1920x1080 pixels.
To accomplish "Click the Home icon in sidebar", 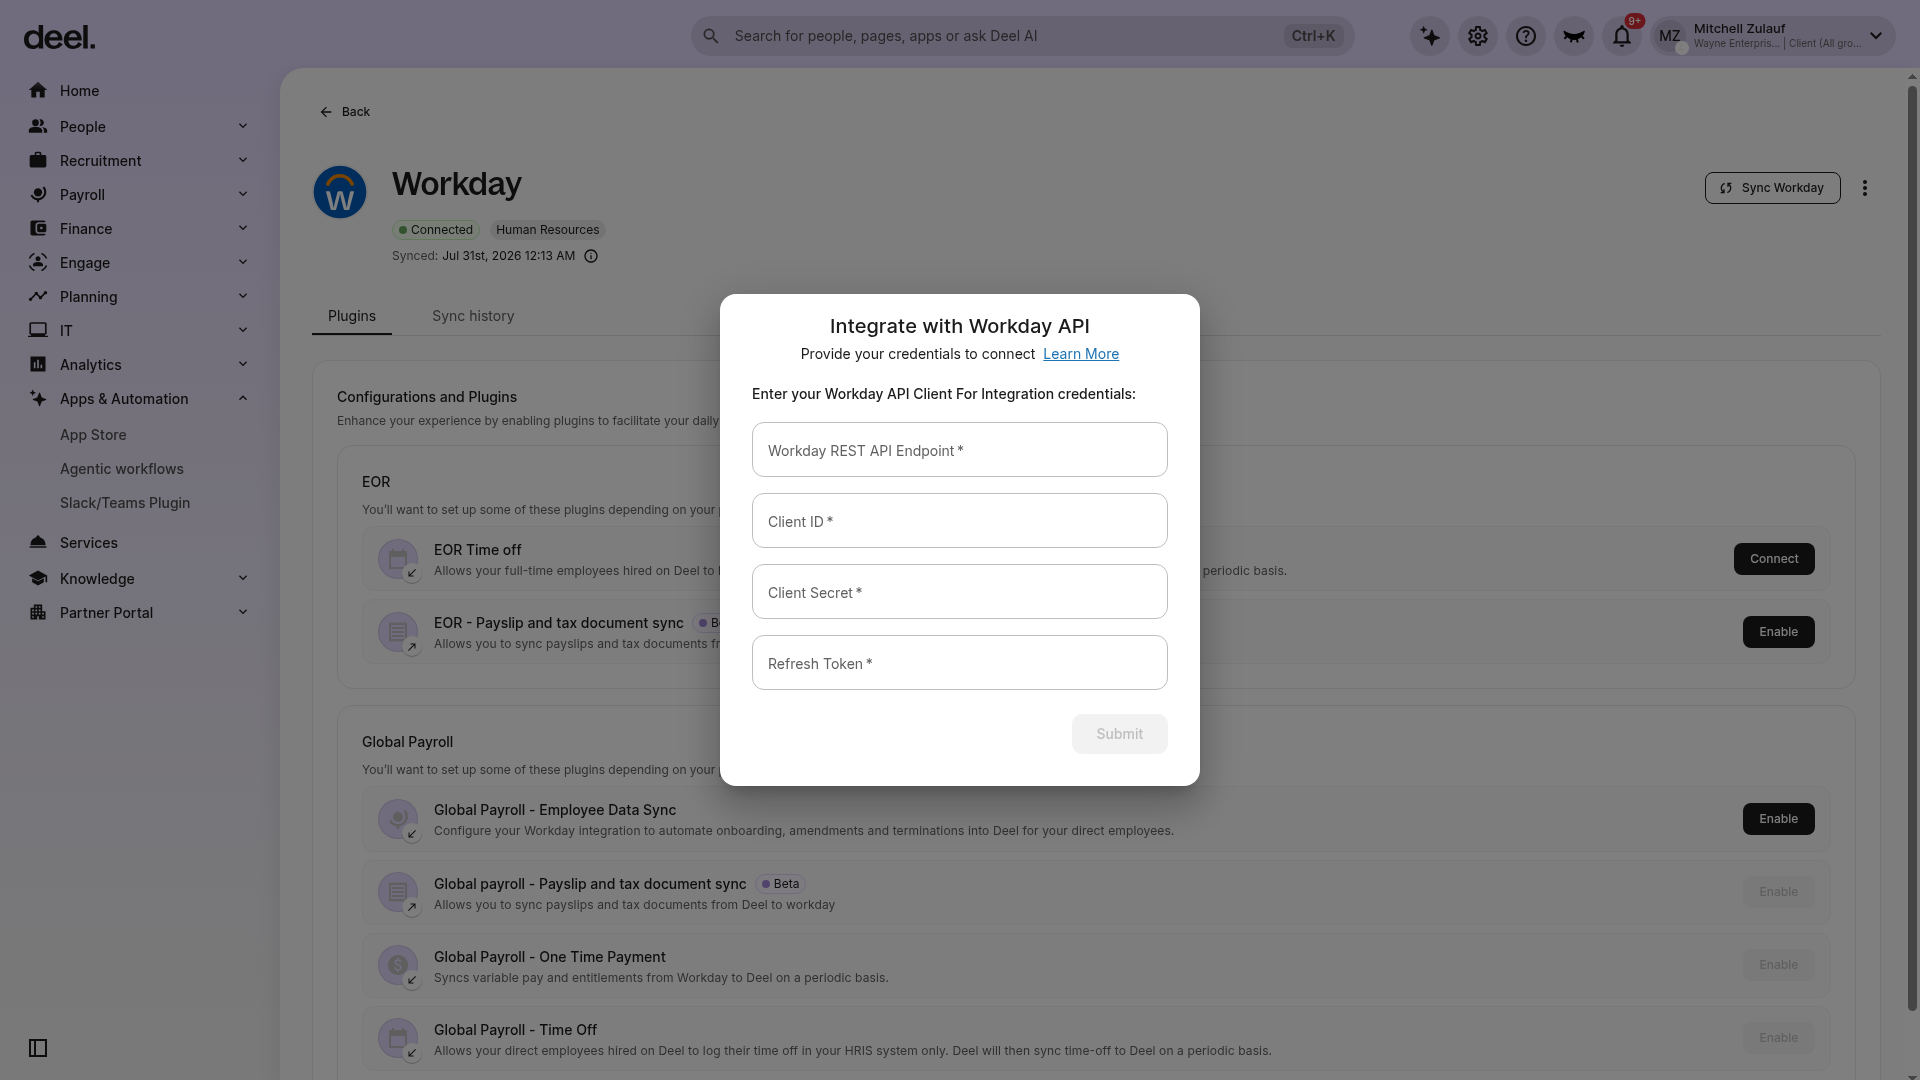I will tap(38, 91).
